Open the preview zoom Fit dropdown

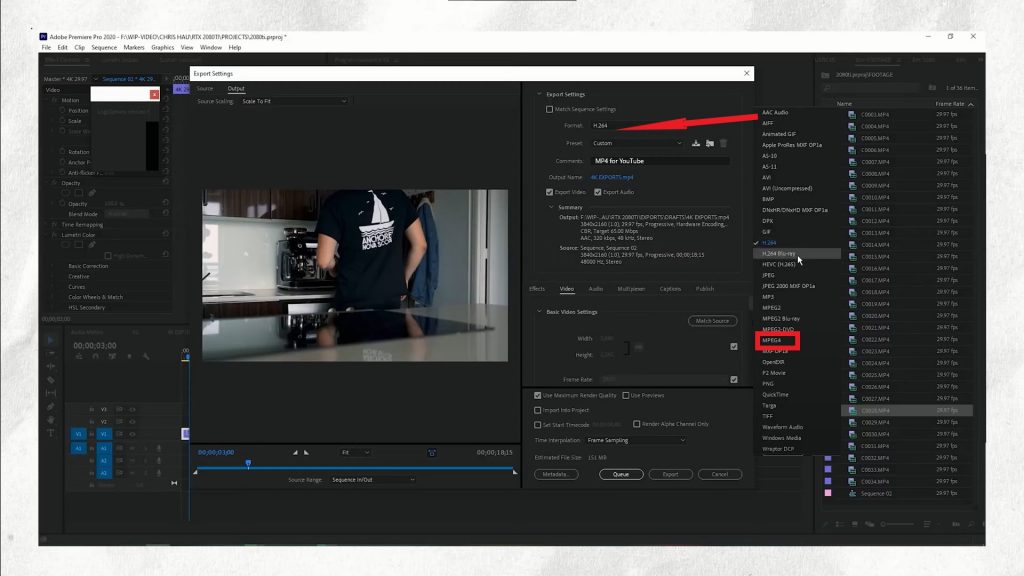coord(355,452)
